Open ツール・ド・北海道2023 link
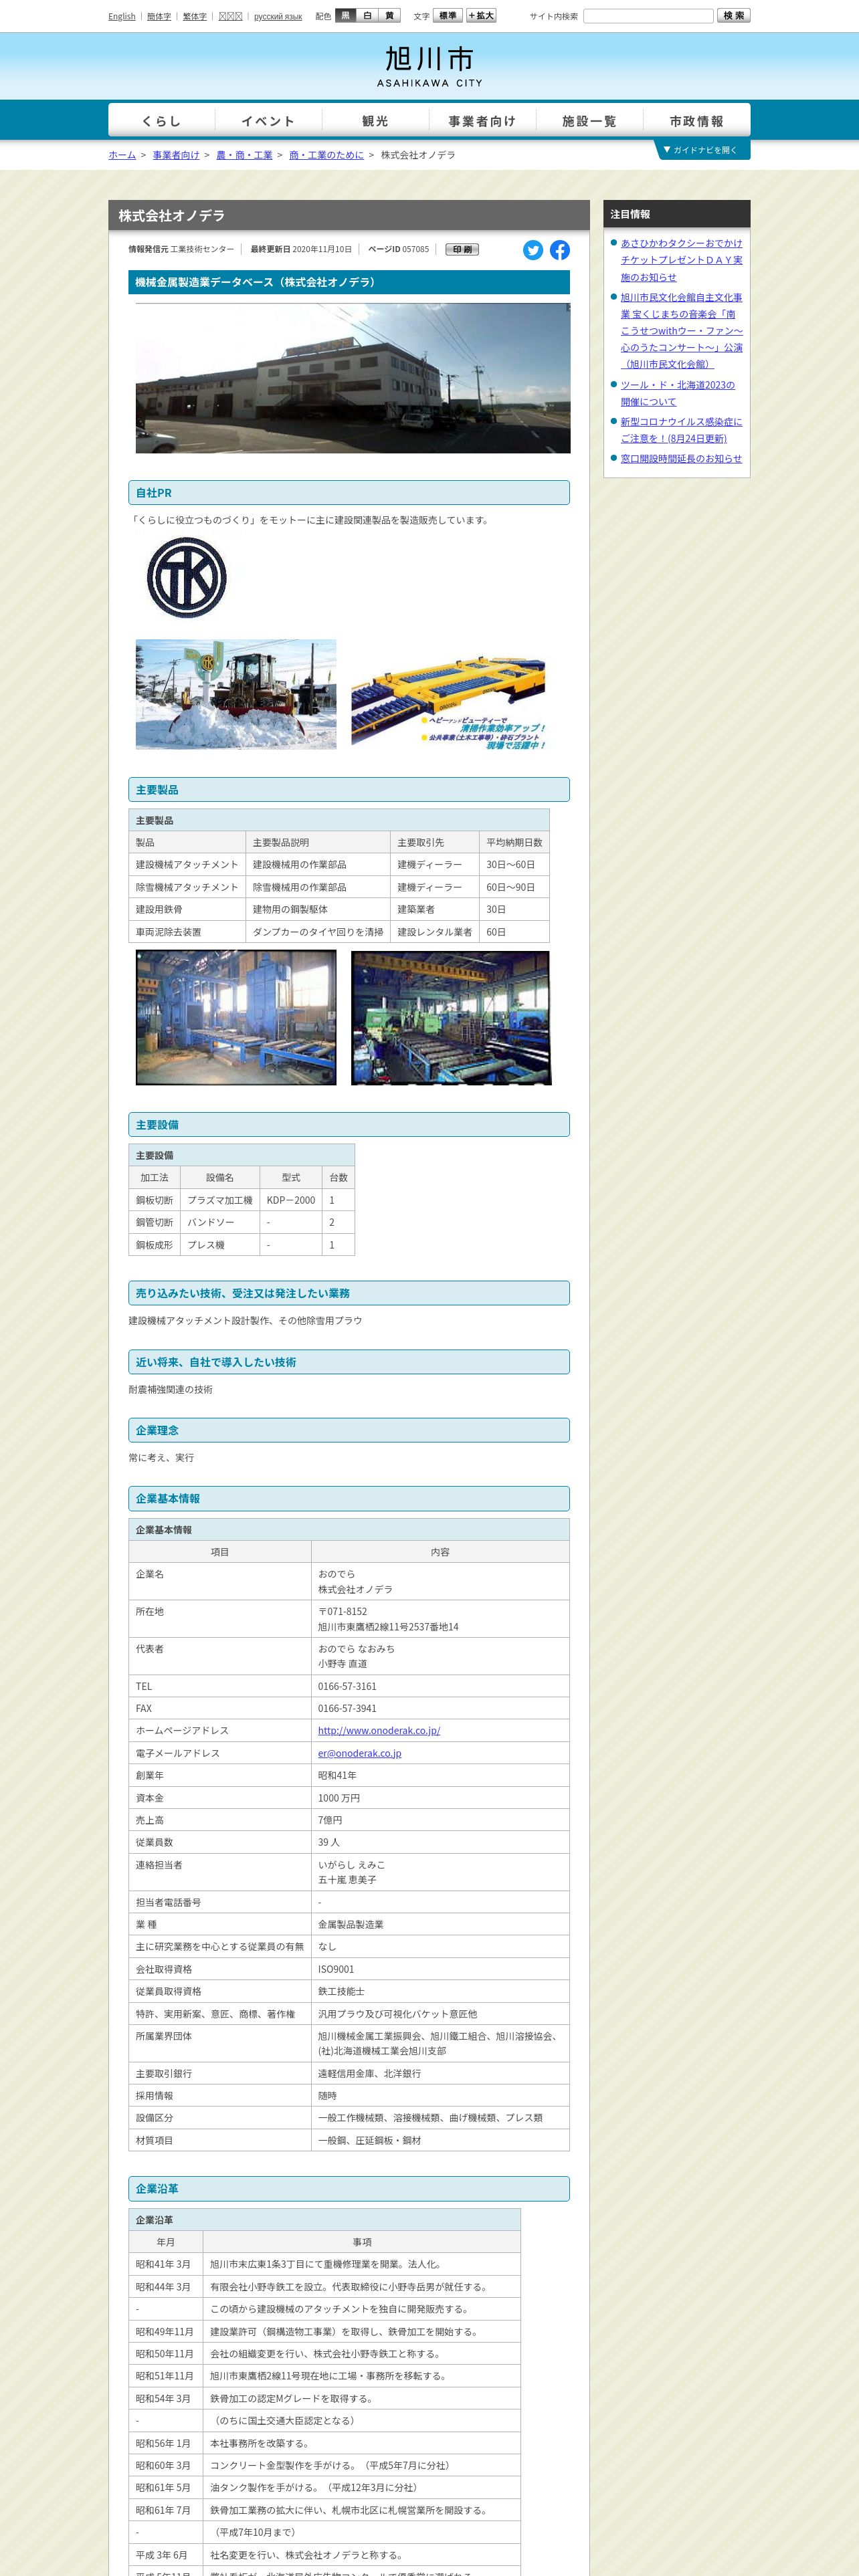This screenshot has height=2576, width=859. (678, 393)
